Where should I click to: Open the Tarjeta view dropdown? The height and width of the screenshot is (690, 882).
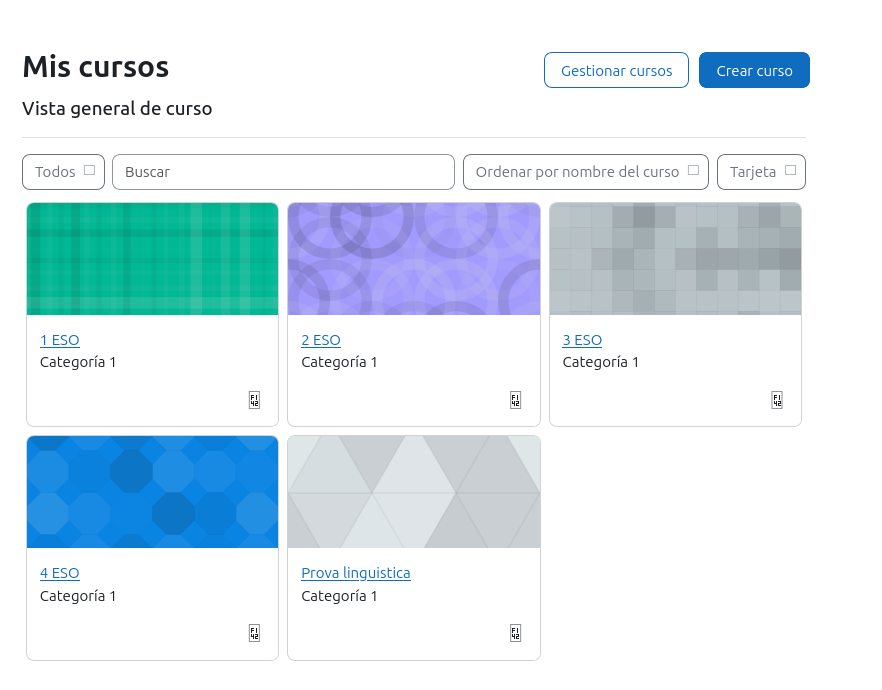point(761,172)
